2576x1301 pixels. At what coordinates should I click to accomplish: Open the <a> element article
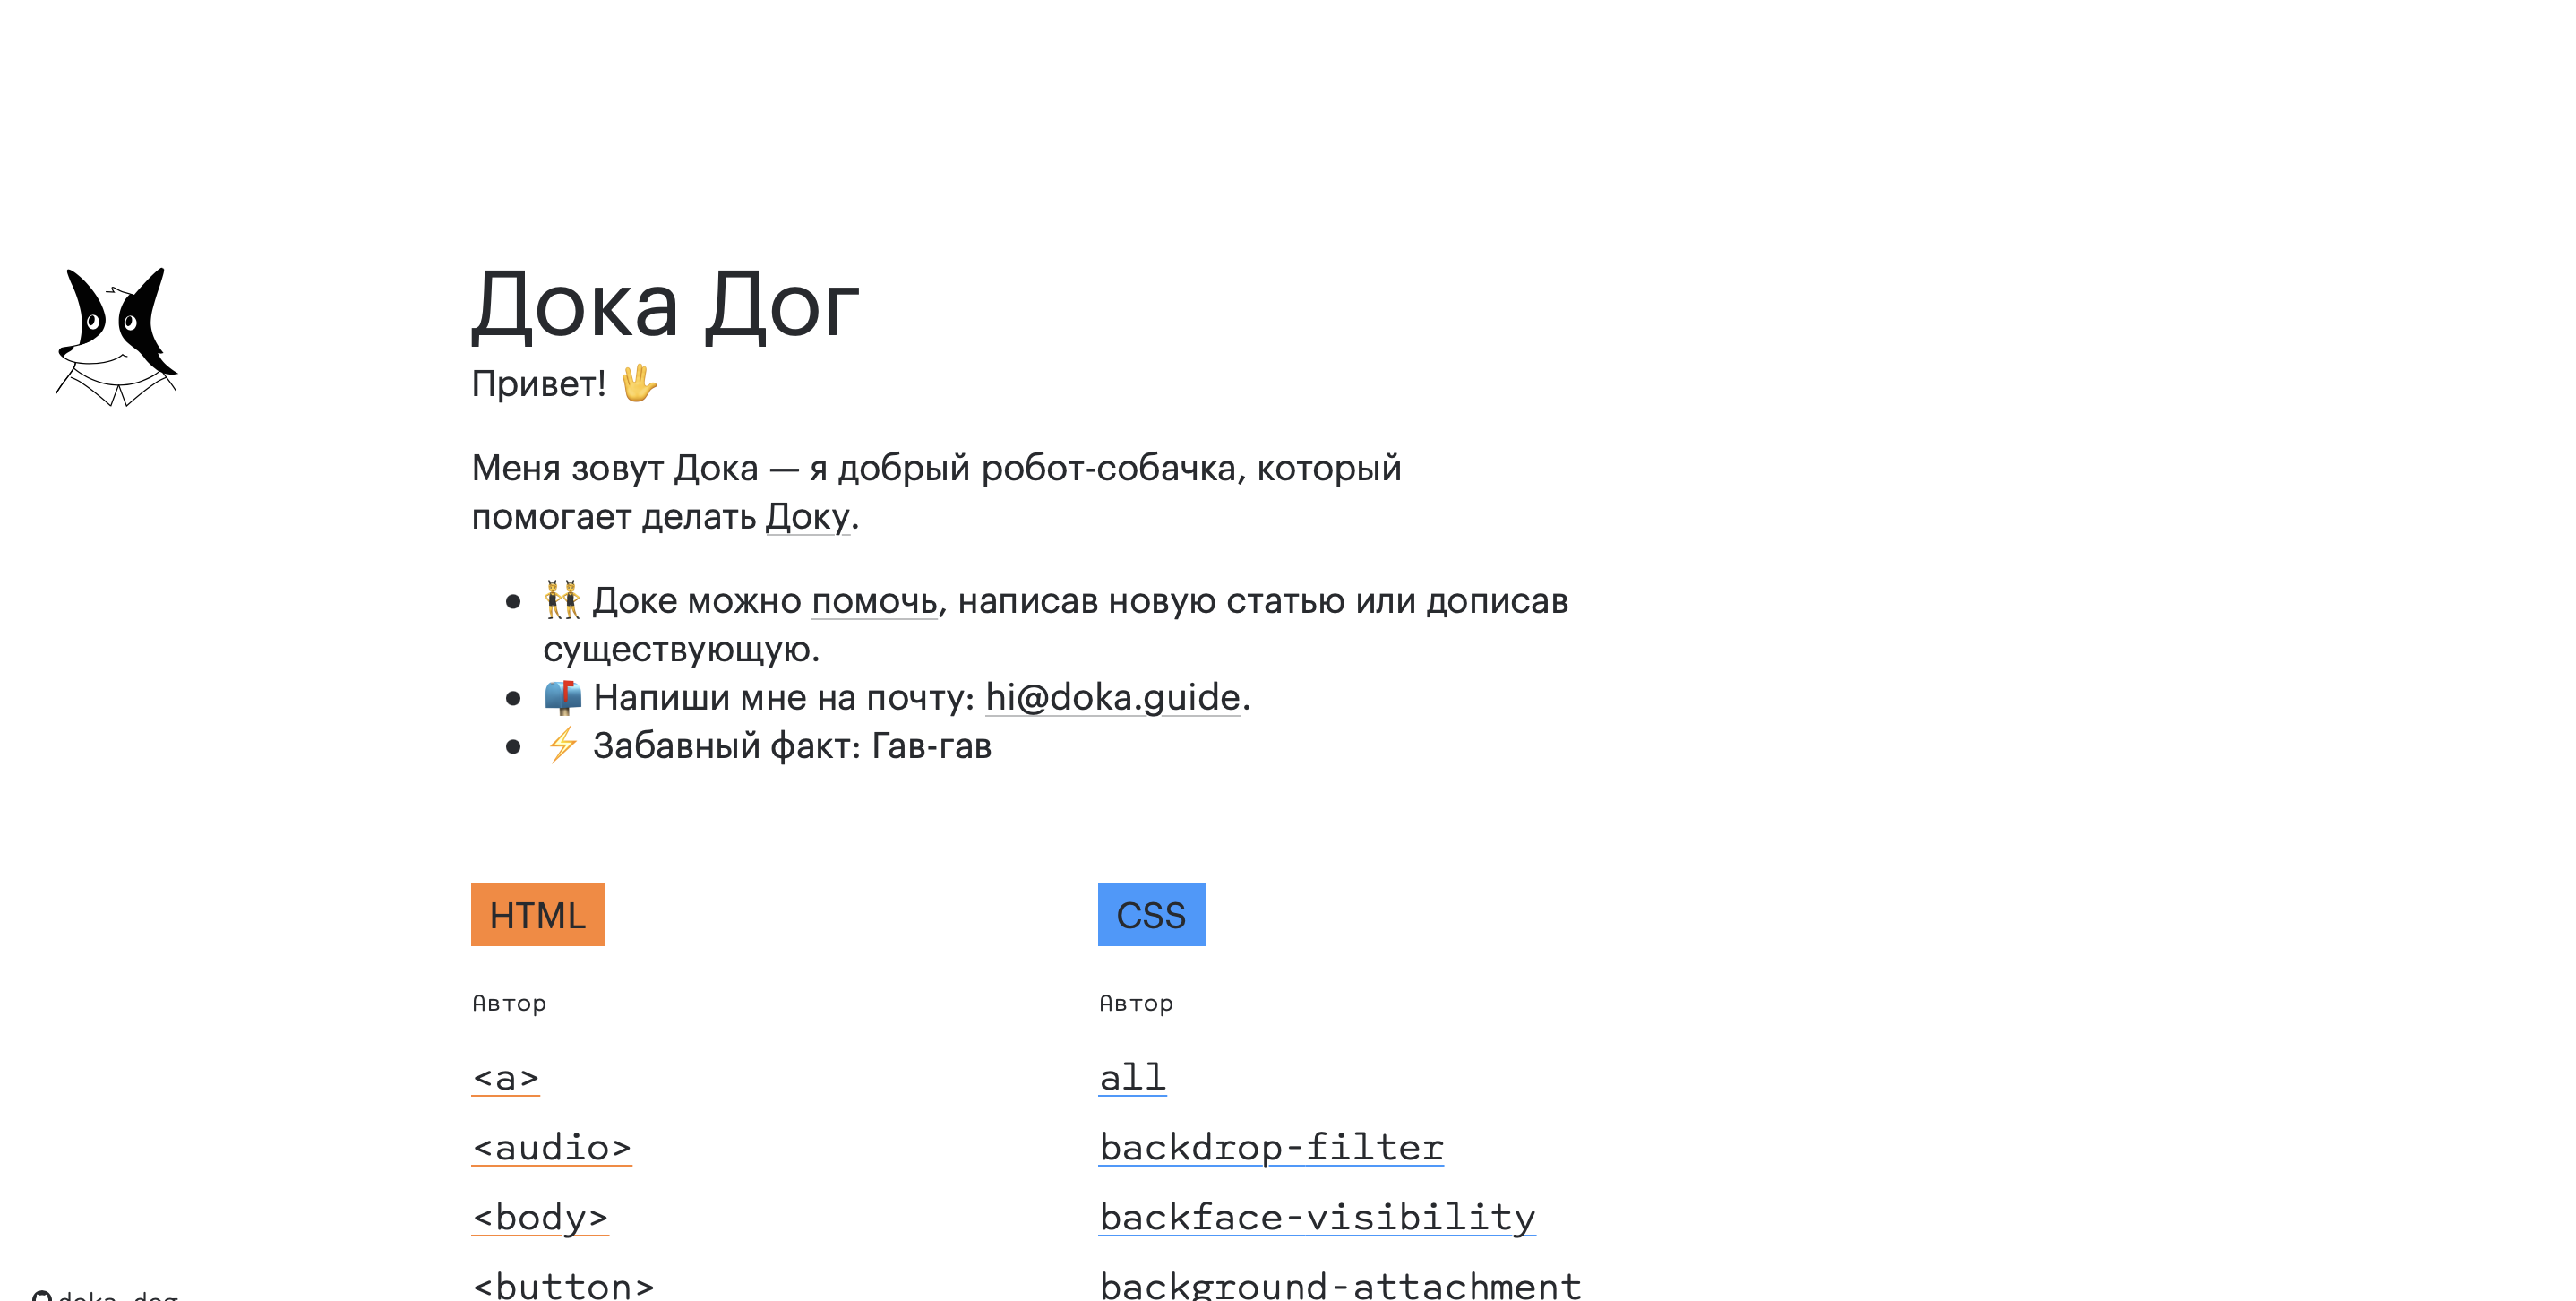[x=504, y=1077]
